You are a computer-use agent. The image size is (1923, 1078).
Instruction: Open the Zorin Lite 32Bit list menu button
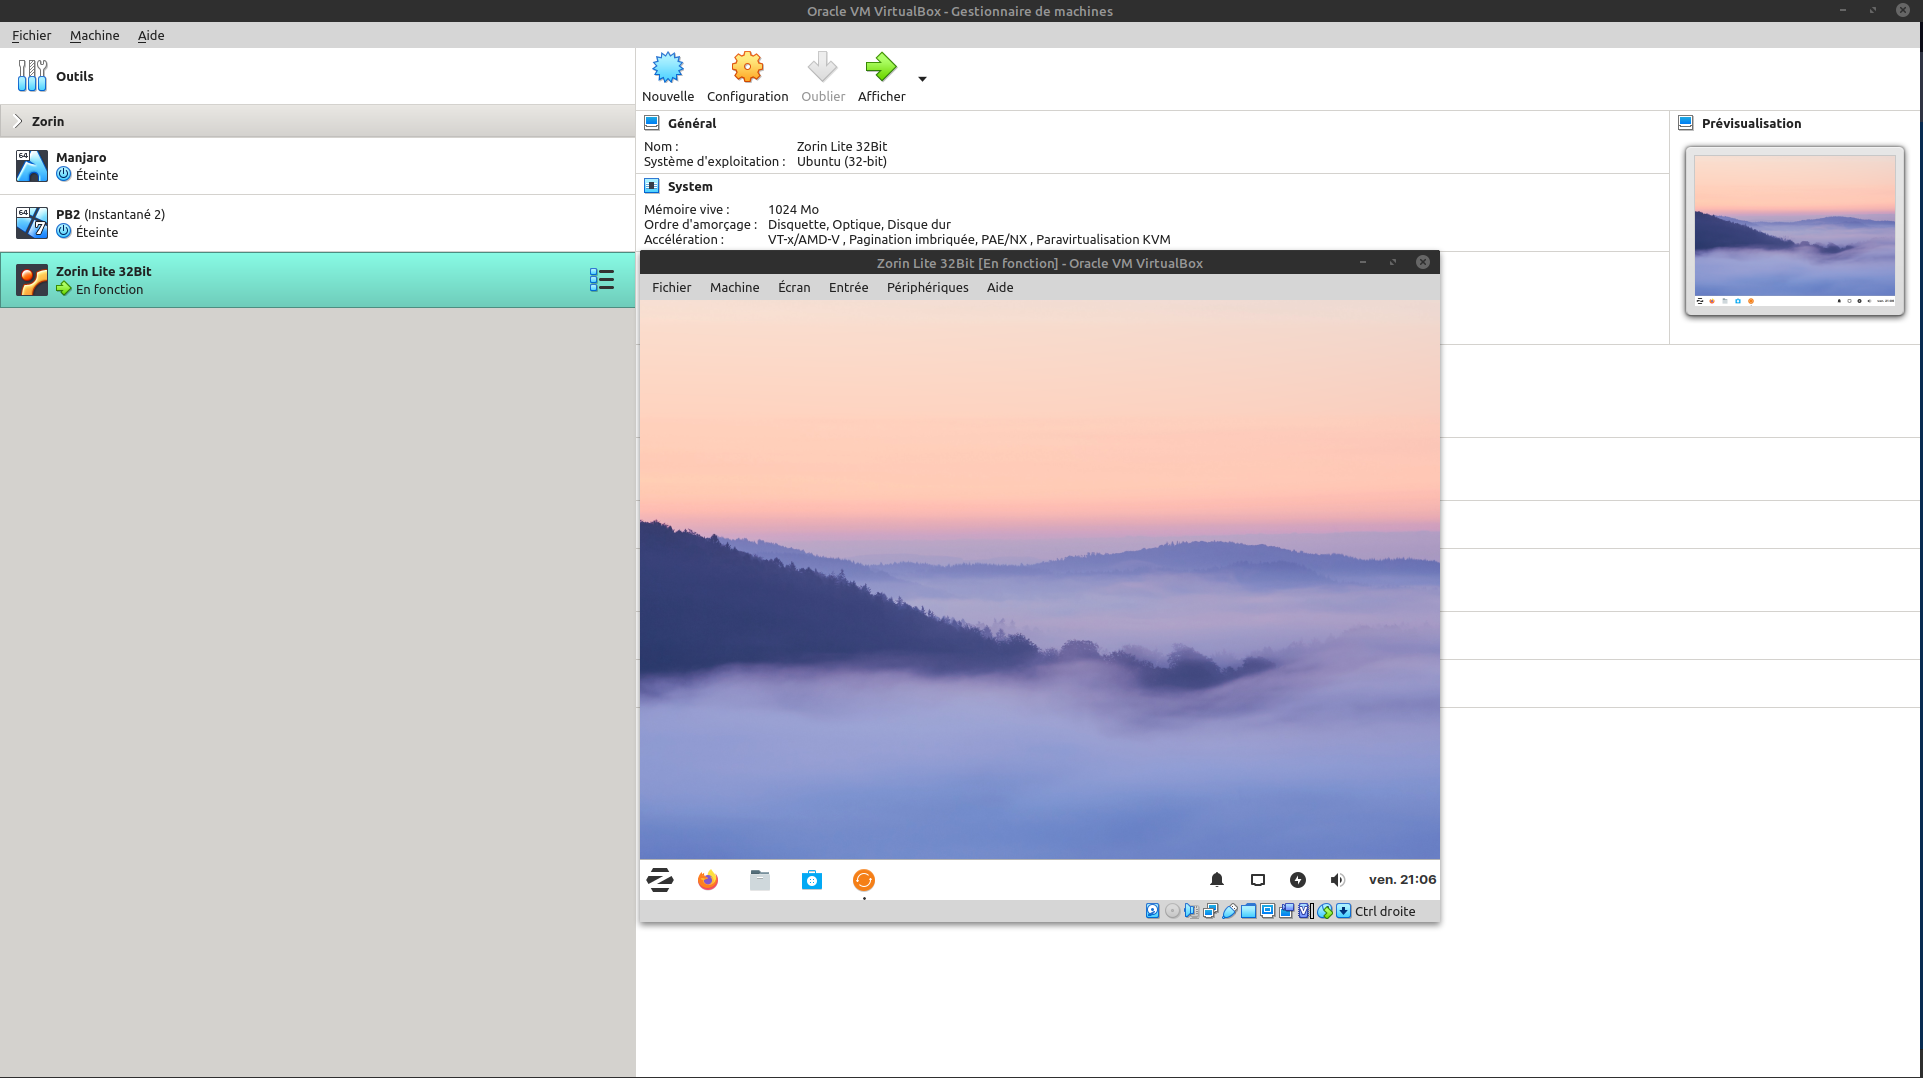[x=601, y=280]
